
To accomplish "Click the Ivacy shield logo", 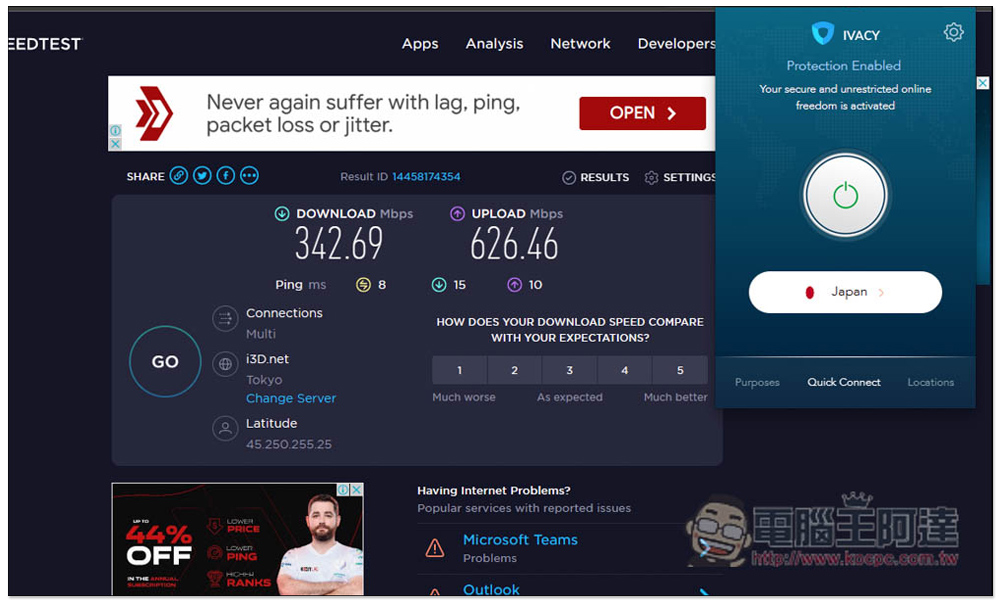I will pyautogui.click(x=823, y=33).
